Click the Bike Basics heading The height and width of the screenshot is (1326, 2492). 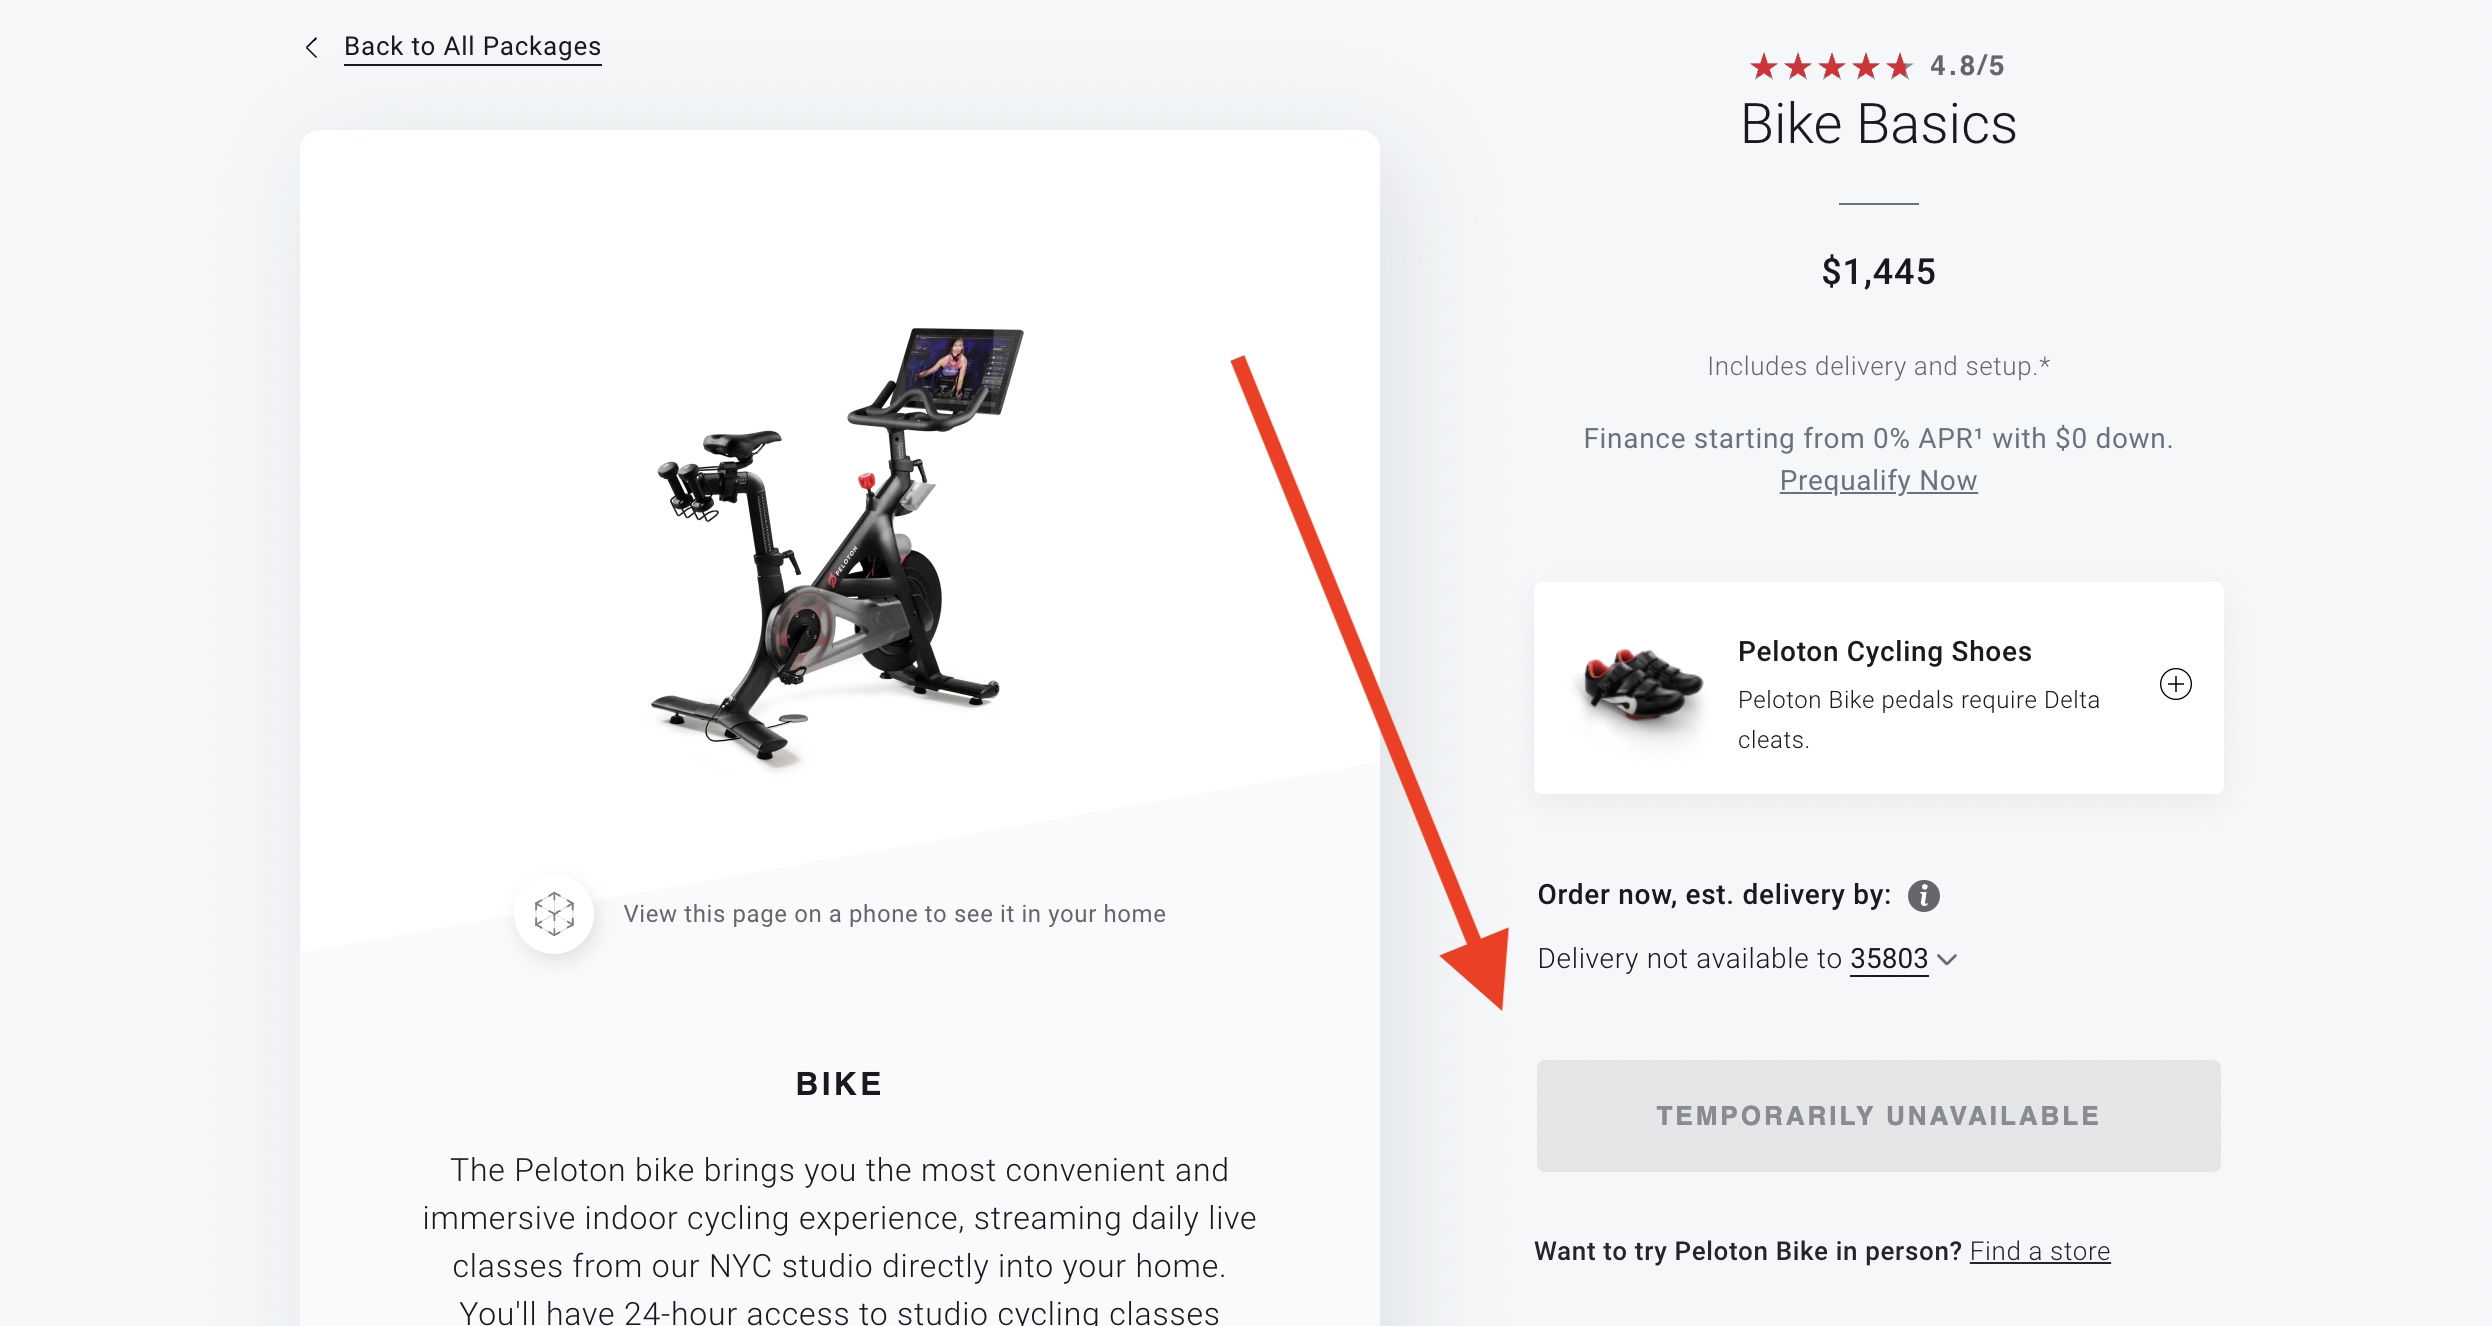pyautogui.click(x=1878, y=124)
